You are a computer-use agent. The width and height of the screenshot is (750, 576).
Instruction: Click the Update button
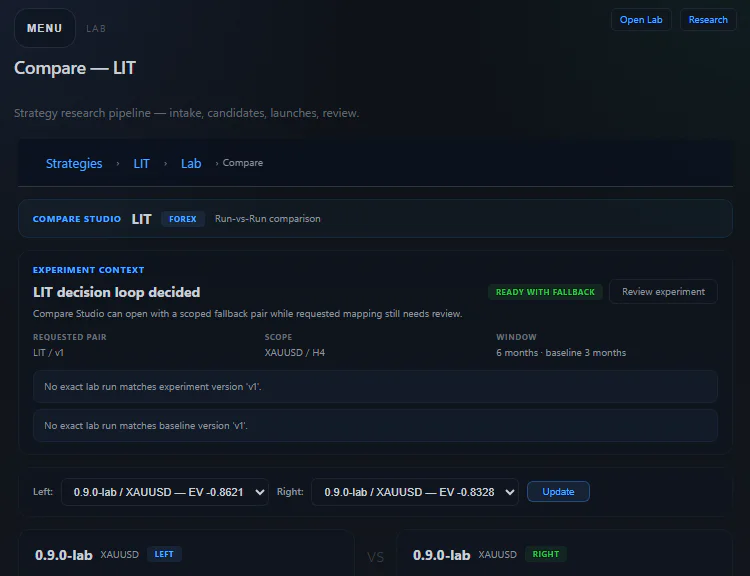coord(558,491)
